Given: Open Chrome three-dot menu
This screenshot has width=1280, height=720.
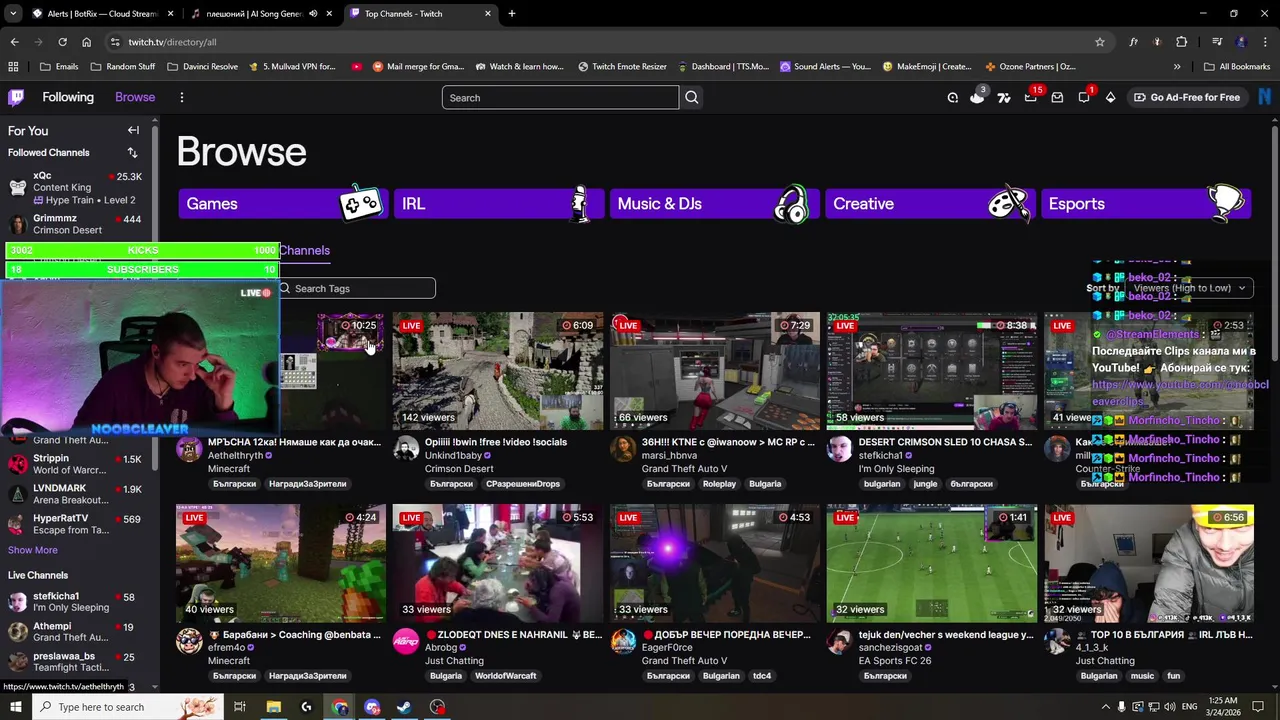Looking at the screenshot, I should click(x=1265, y=42).
